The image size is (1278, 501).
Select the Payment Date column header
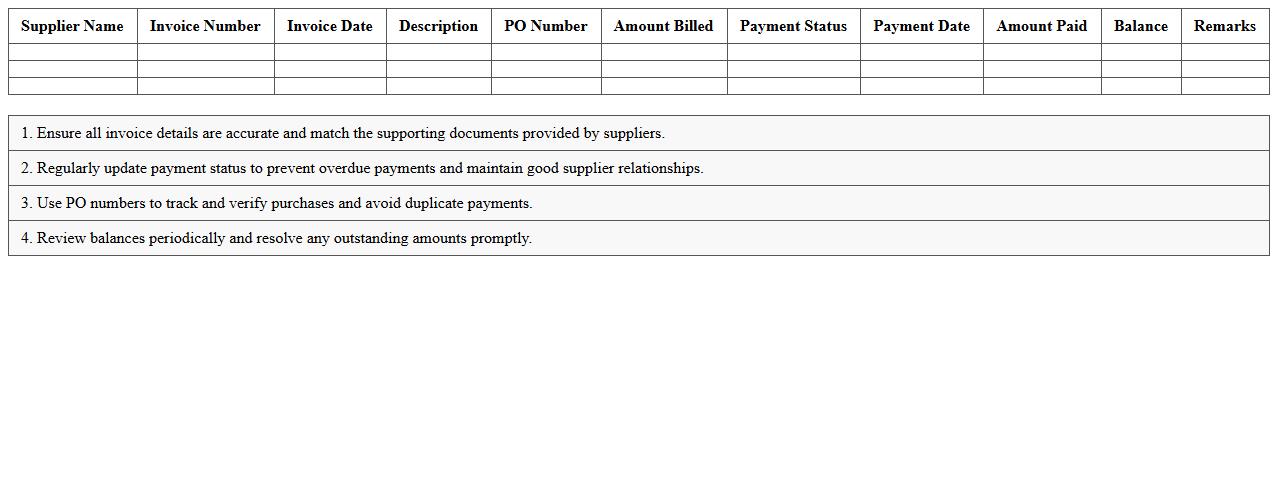[921, 26]
